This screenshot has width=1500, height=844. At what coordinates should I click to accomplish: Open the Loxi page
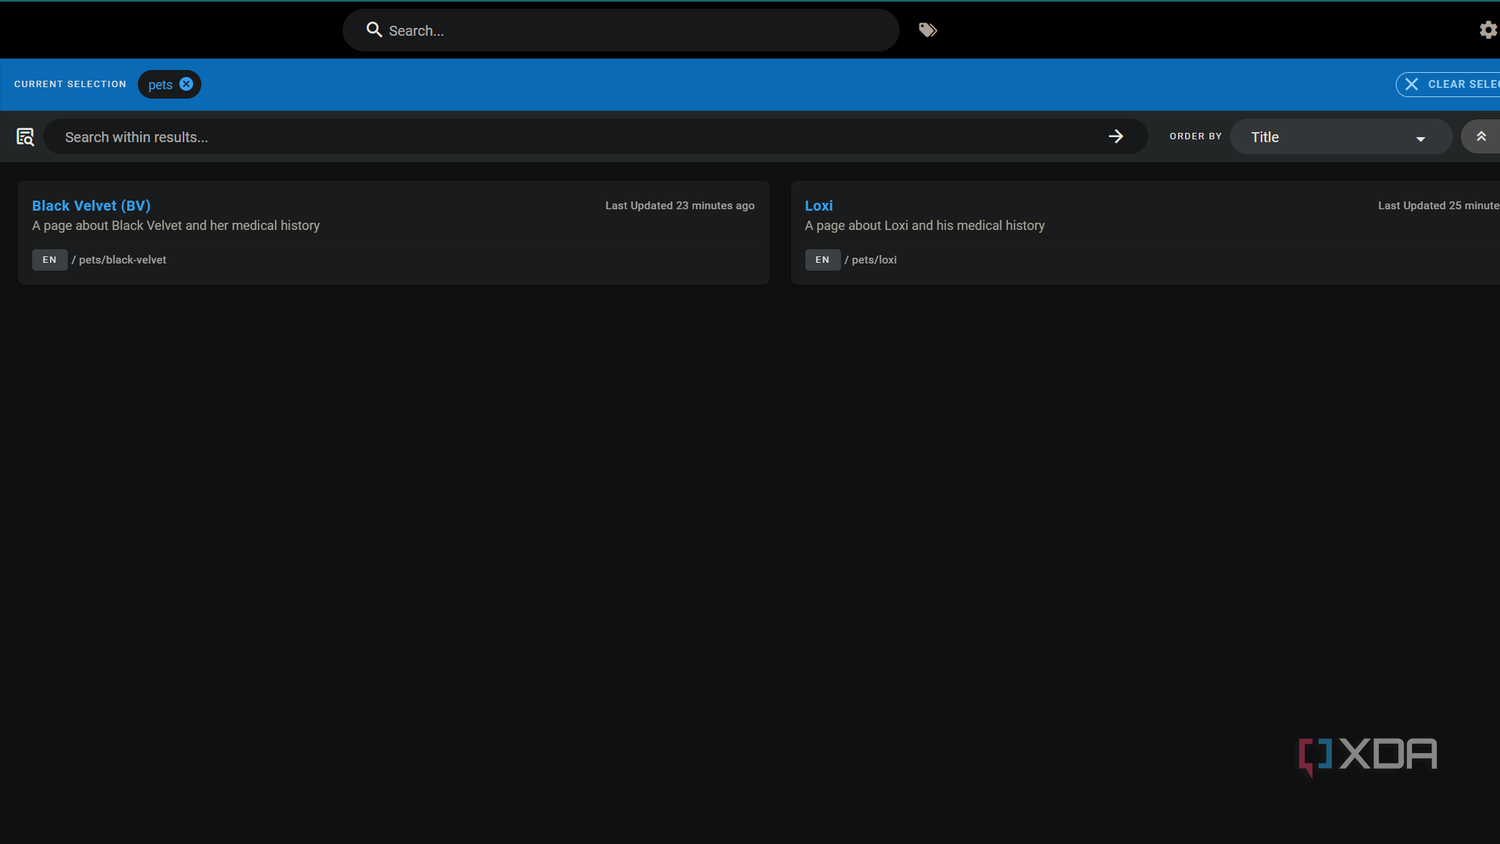click(x=818, y=205)
